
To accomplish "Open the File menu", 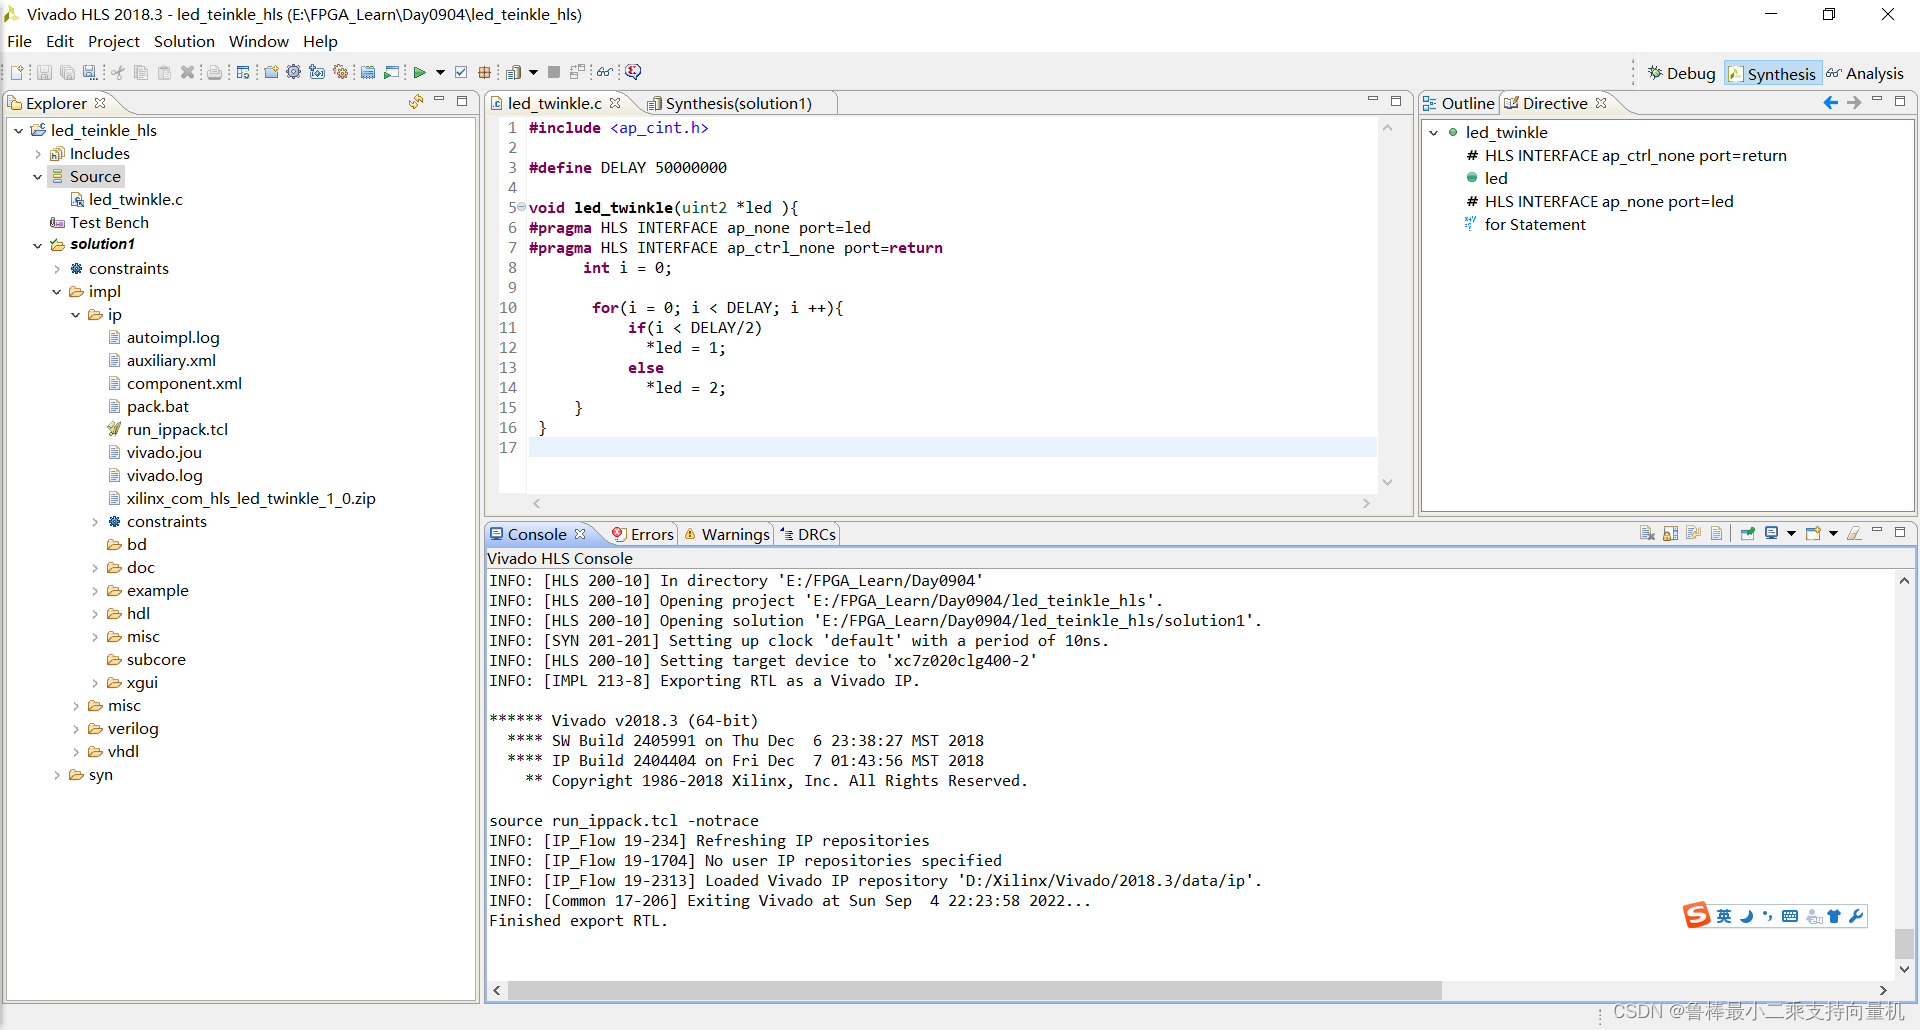I will pyautogui.click(x=19, y=41).
